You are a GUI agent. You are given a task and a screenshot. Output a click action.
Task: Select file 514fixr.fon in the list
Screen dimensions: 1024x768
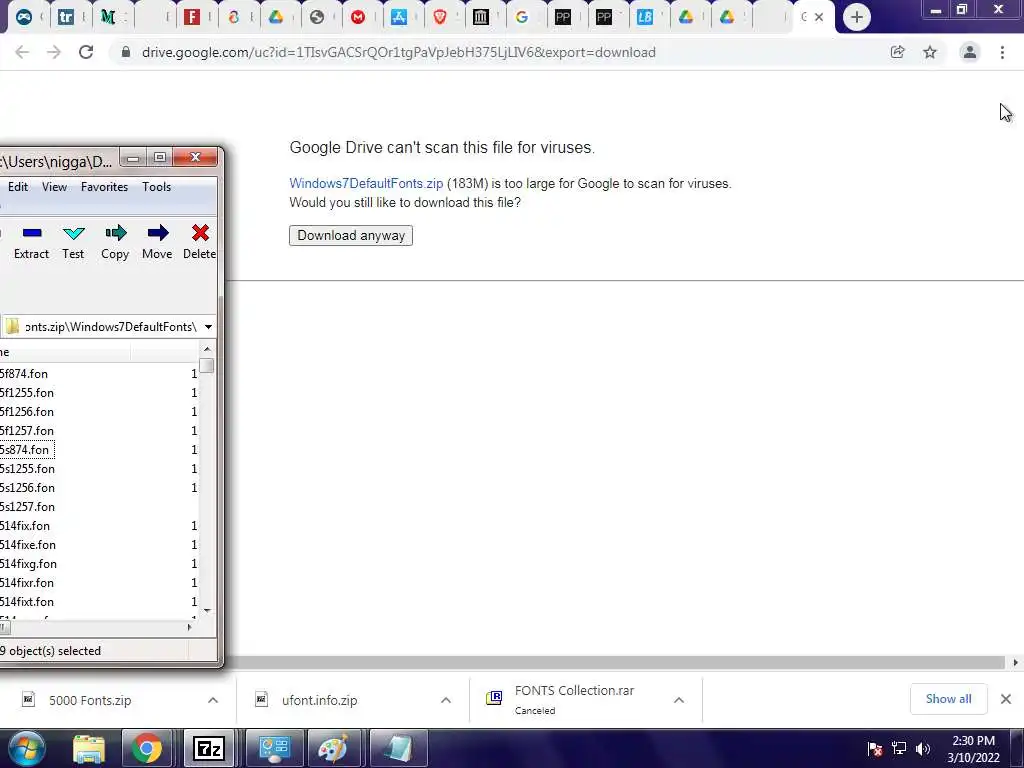27,582
